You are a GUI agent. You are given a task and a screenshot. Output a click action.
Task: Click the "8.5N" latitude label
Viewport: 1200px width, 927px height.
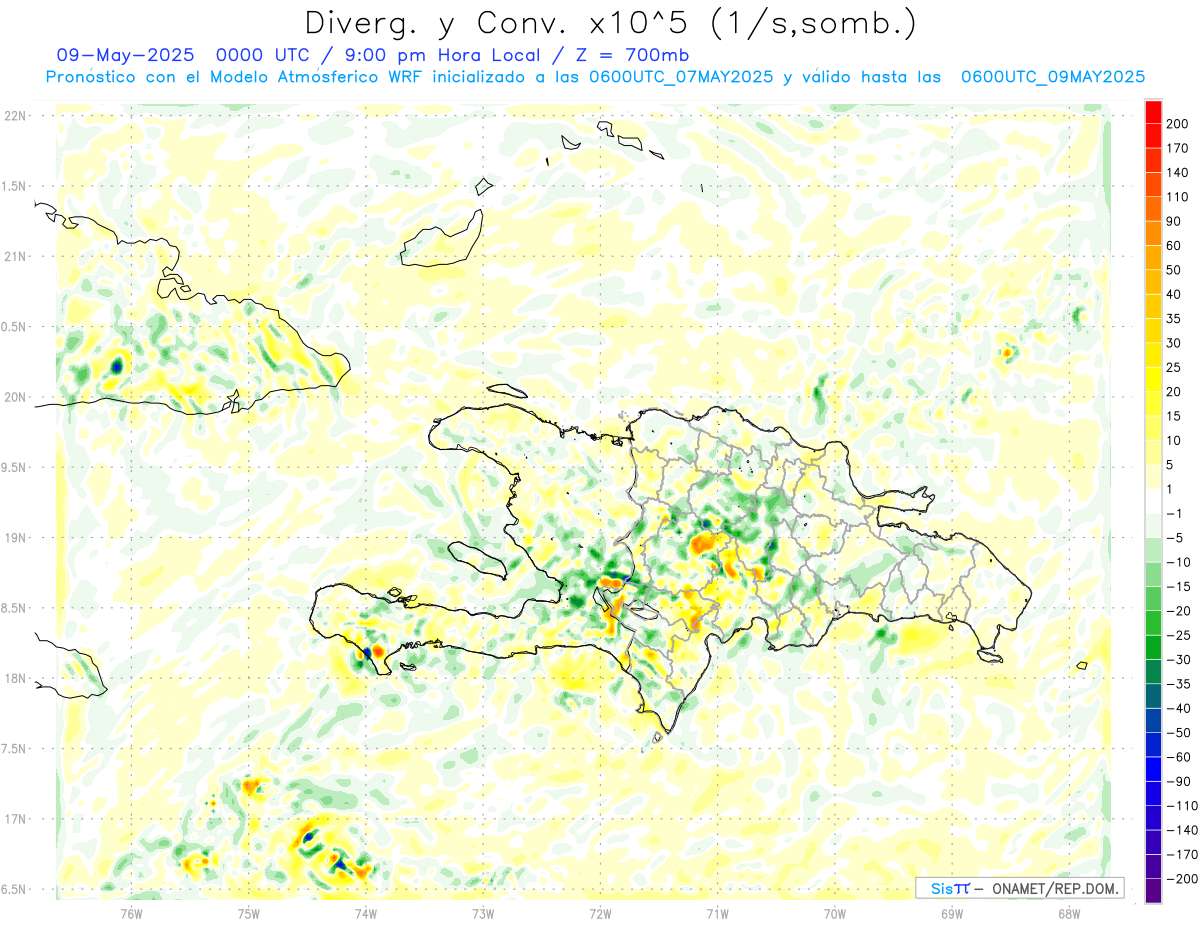click(14, 608)
